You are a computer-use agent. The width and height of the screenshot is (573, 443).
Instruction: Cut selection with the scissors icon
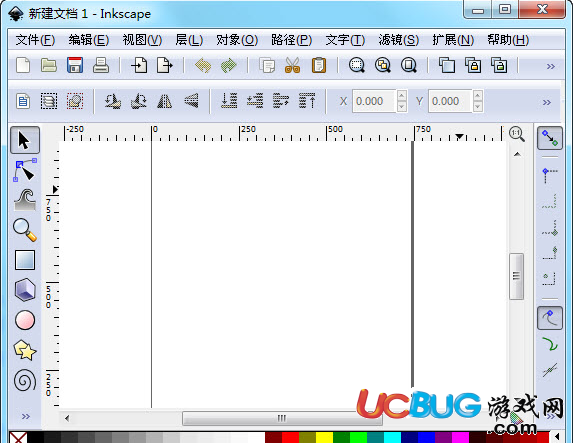click(x=292, y=65)
